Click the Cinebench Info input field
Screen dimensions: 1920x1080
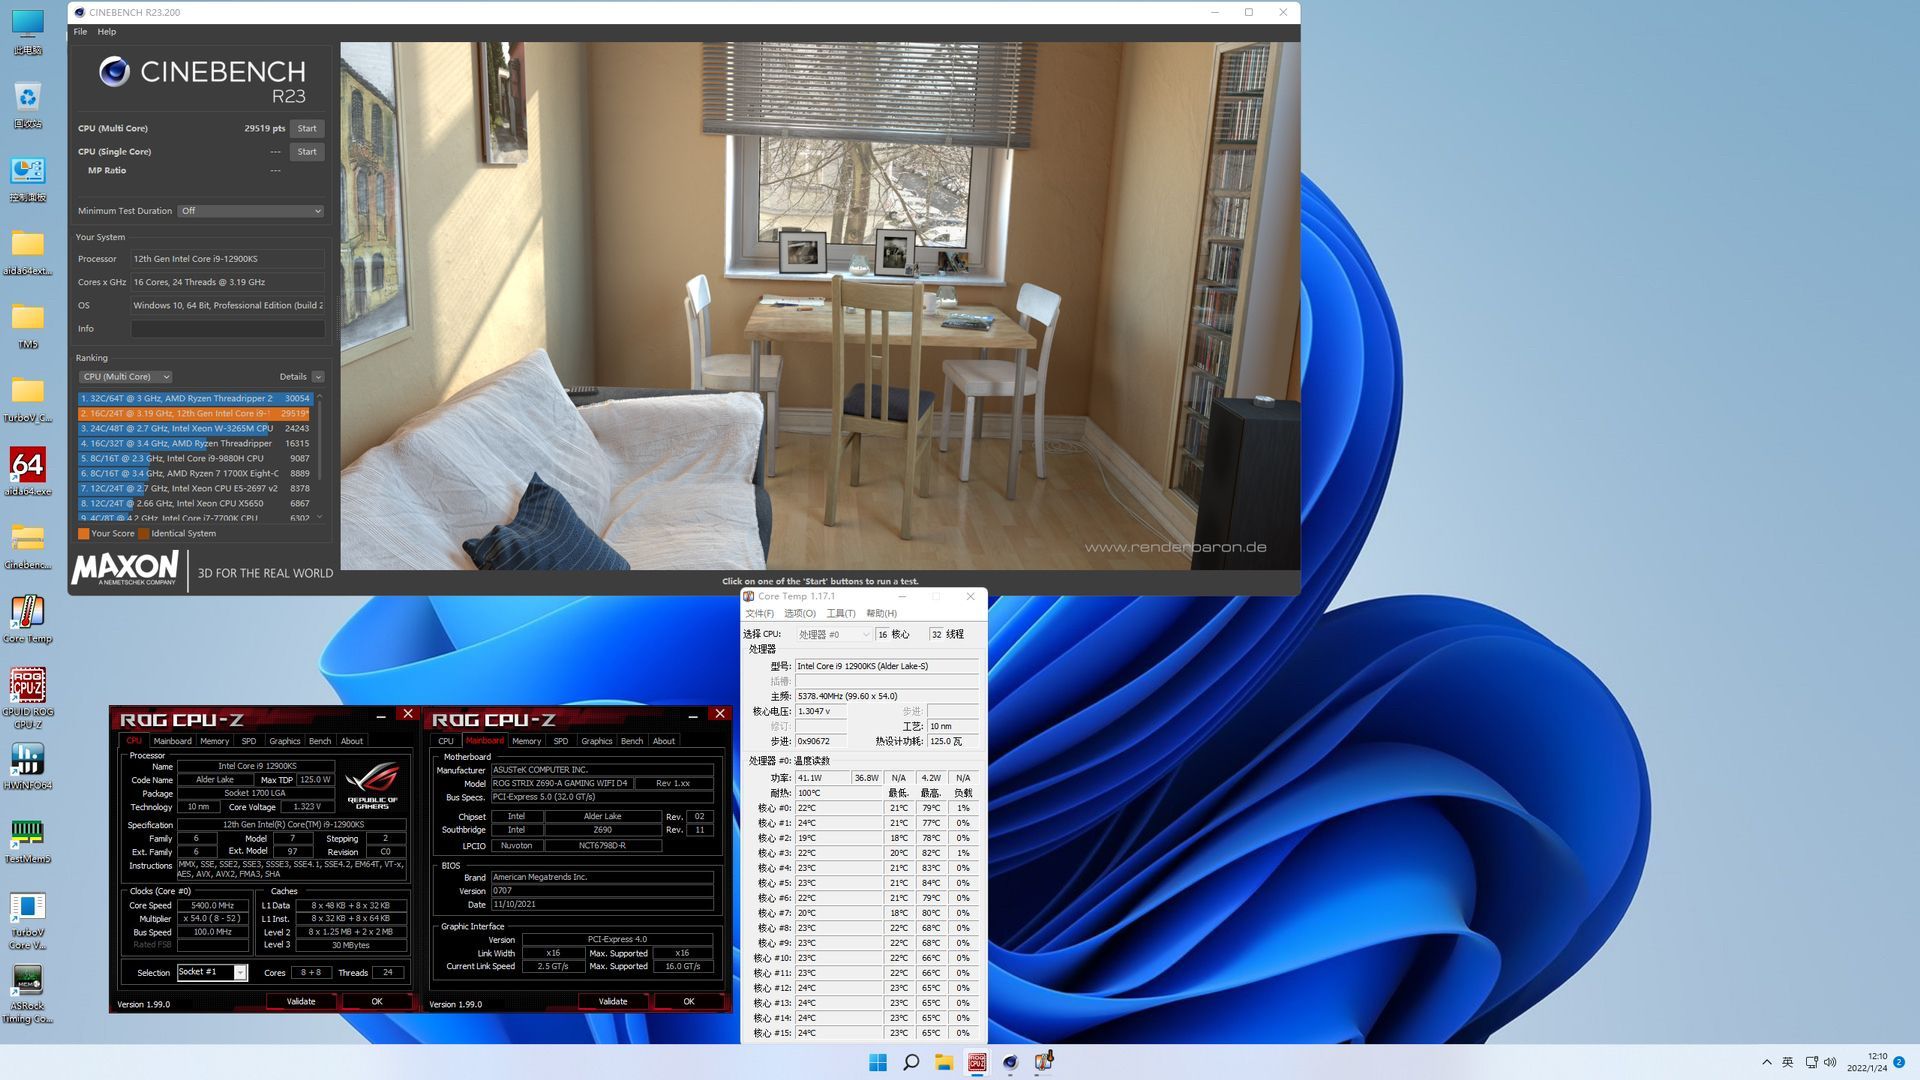[228, 329]
